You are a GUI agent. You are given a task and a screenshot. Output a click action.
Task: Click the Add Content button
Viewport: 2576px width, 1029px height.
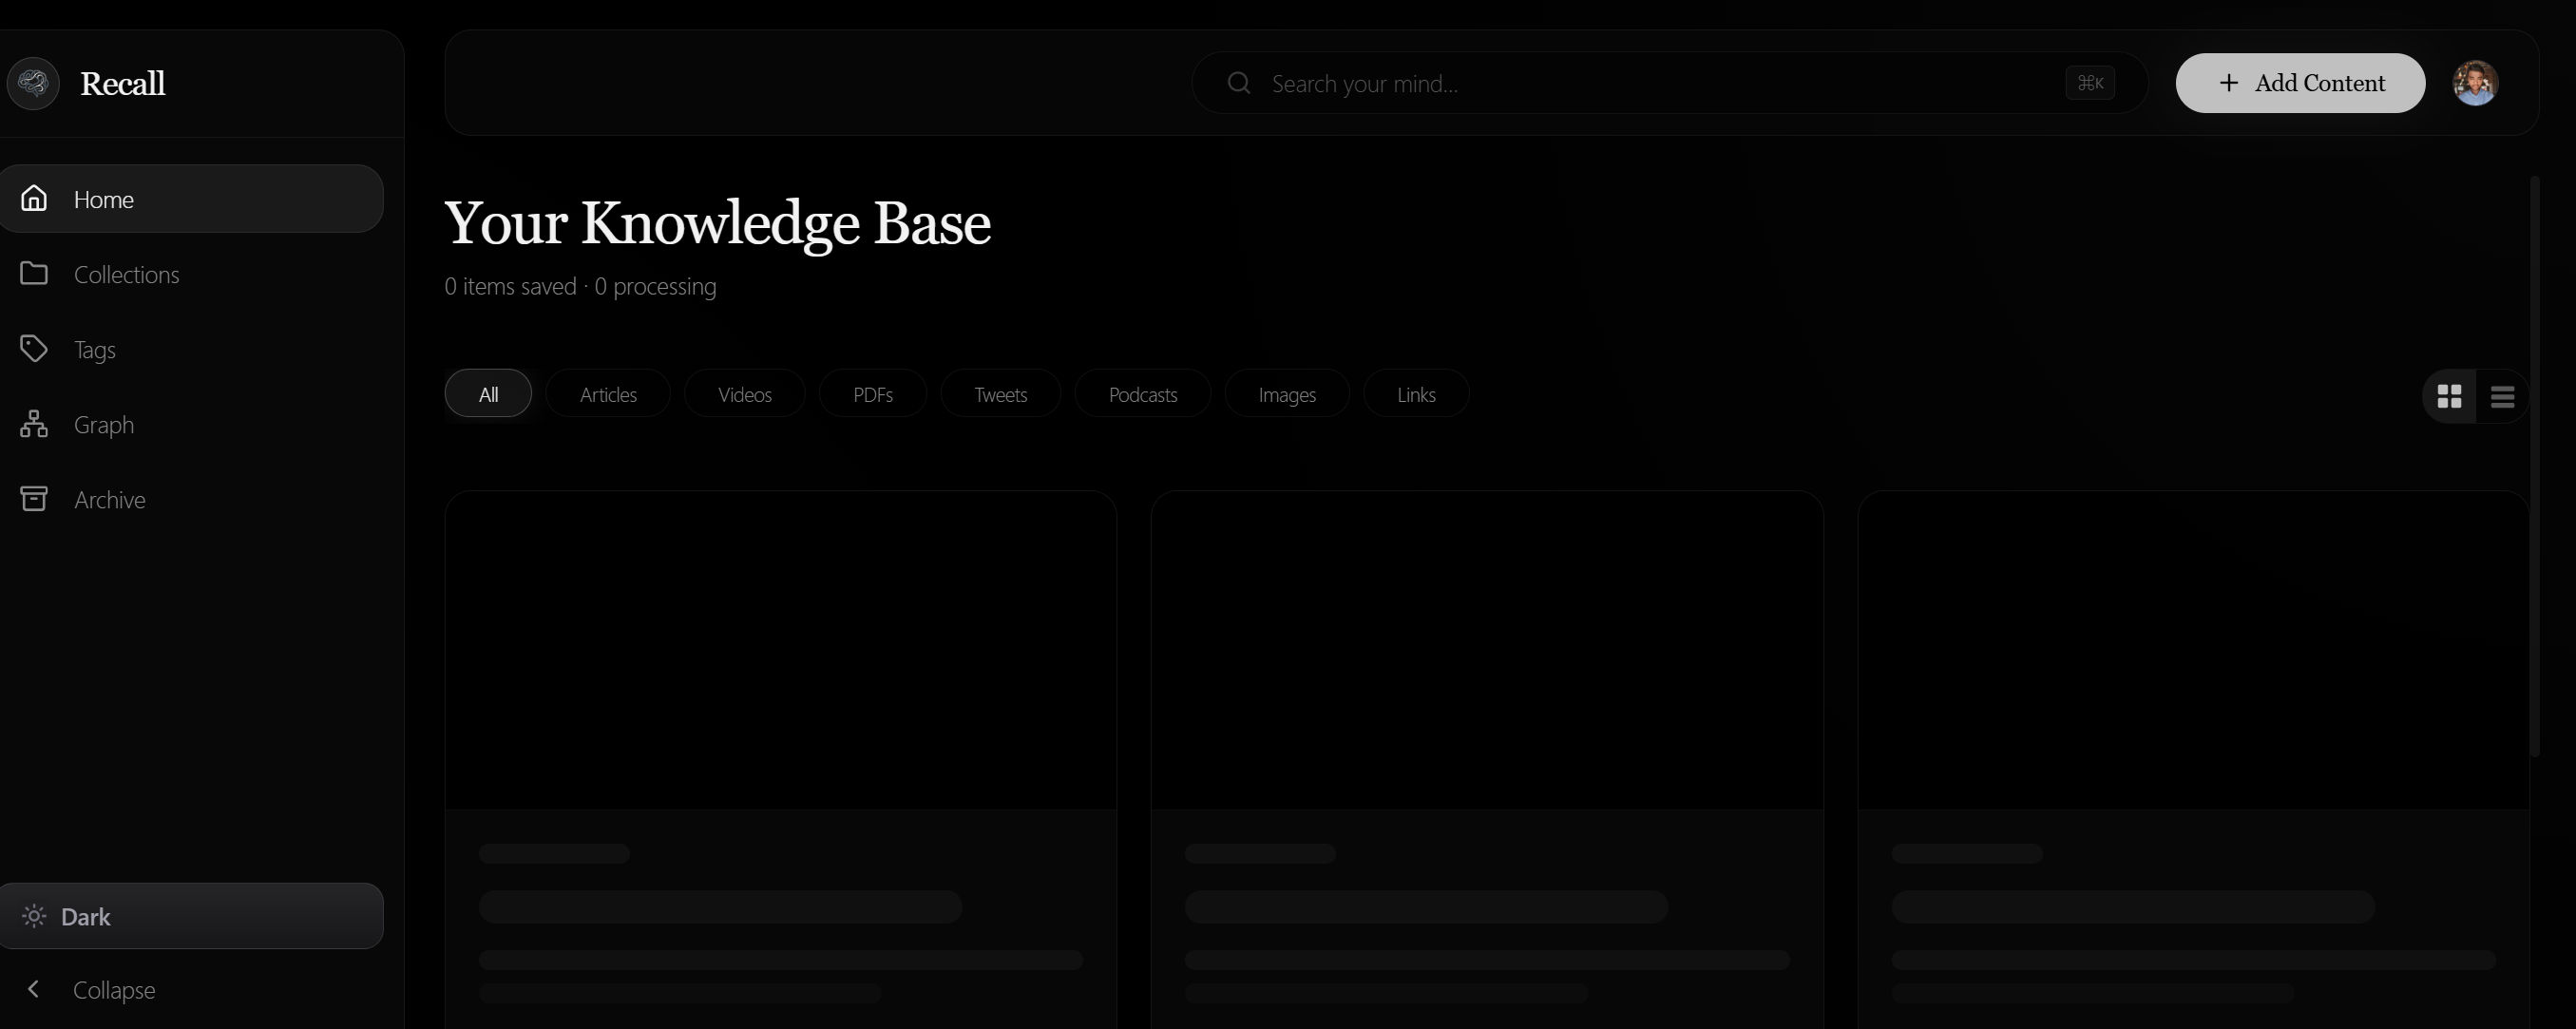[x=2300, y=83]
